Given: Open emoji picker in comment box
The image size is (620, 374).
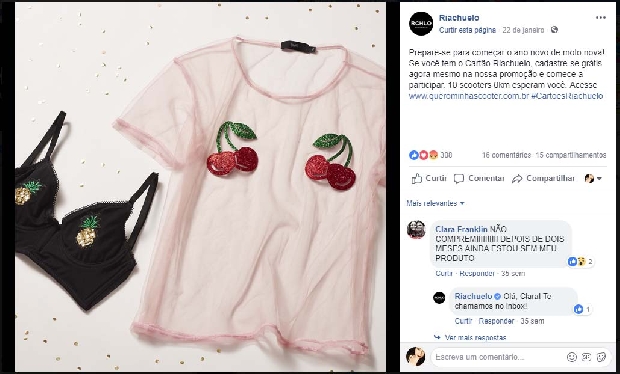Looking at the screenshot, I should coord(572,357).
